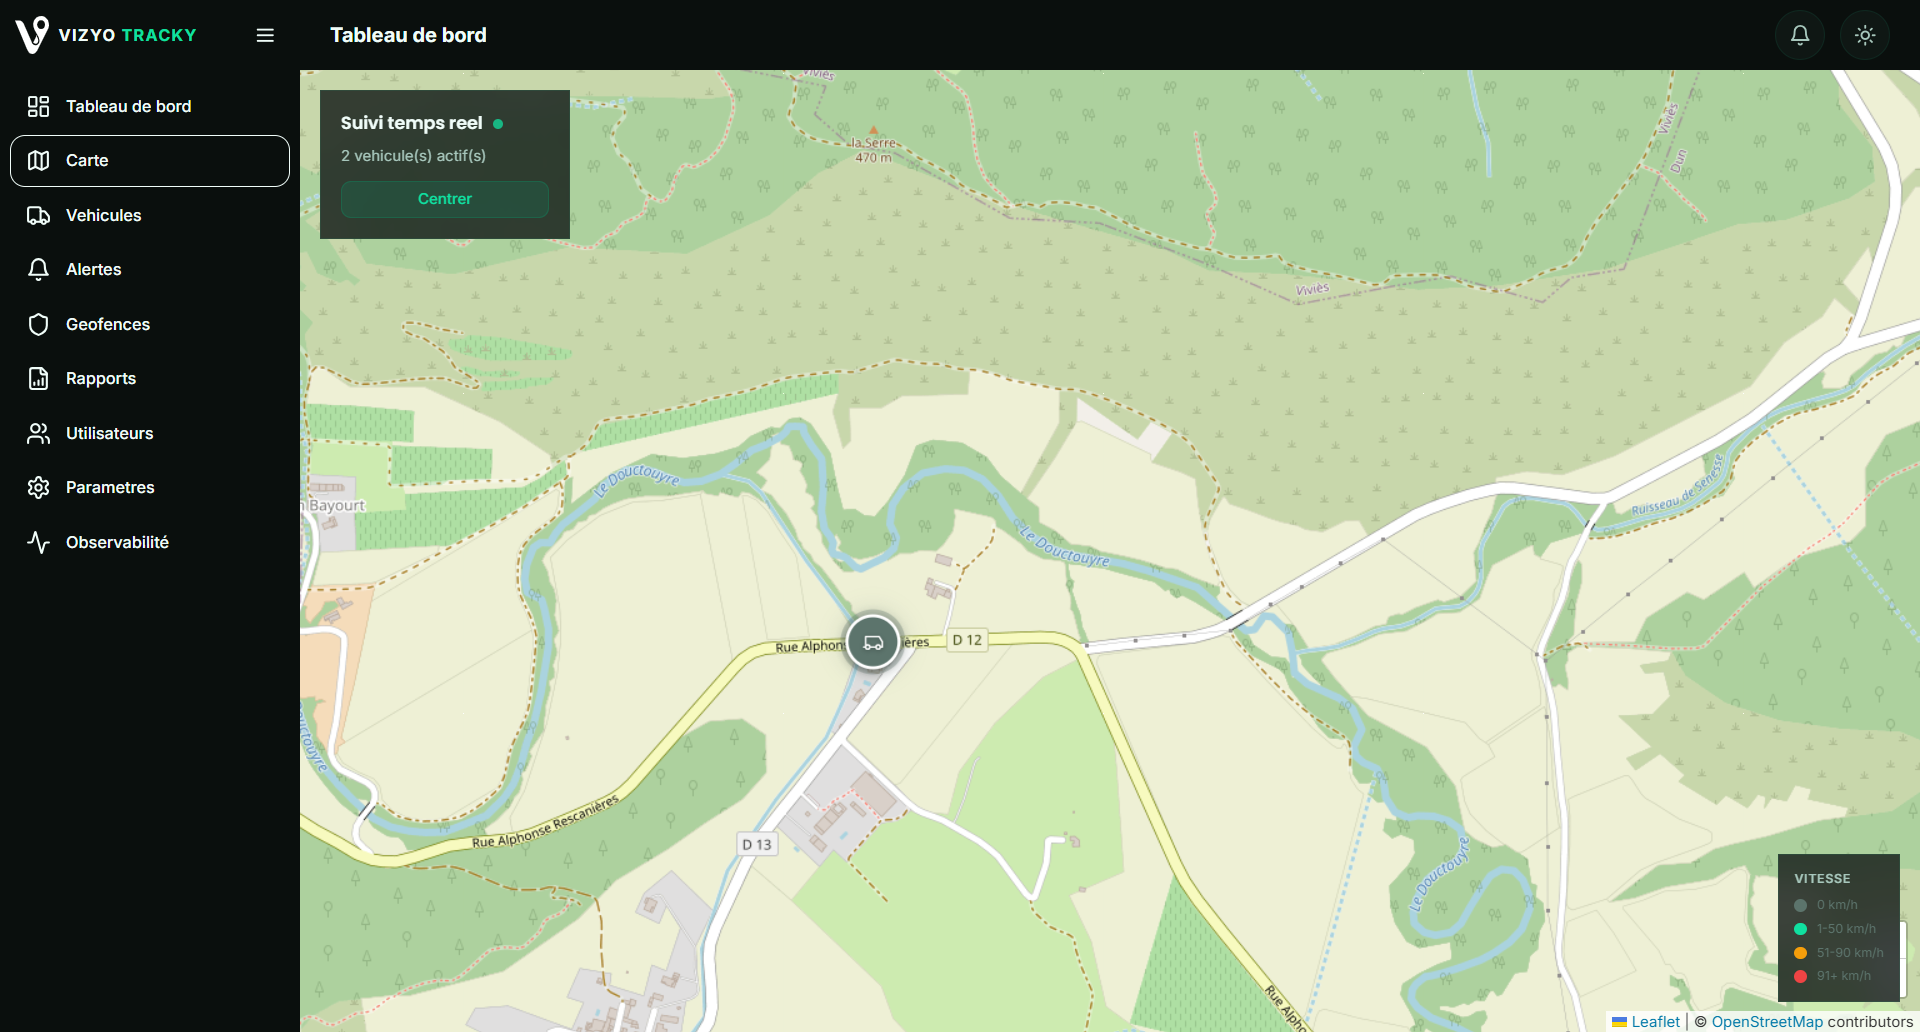Click the Vehicules truck icon
The image size is (1920, 1032).
(x=38, y=215)
